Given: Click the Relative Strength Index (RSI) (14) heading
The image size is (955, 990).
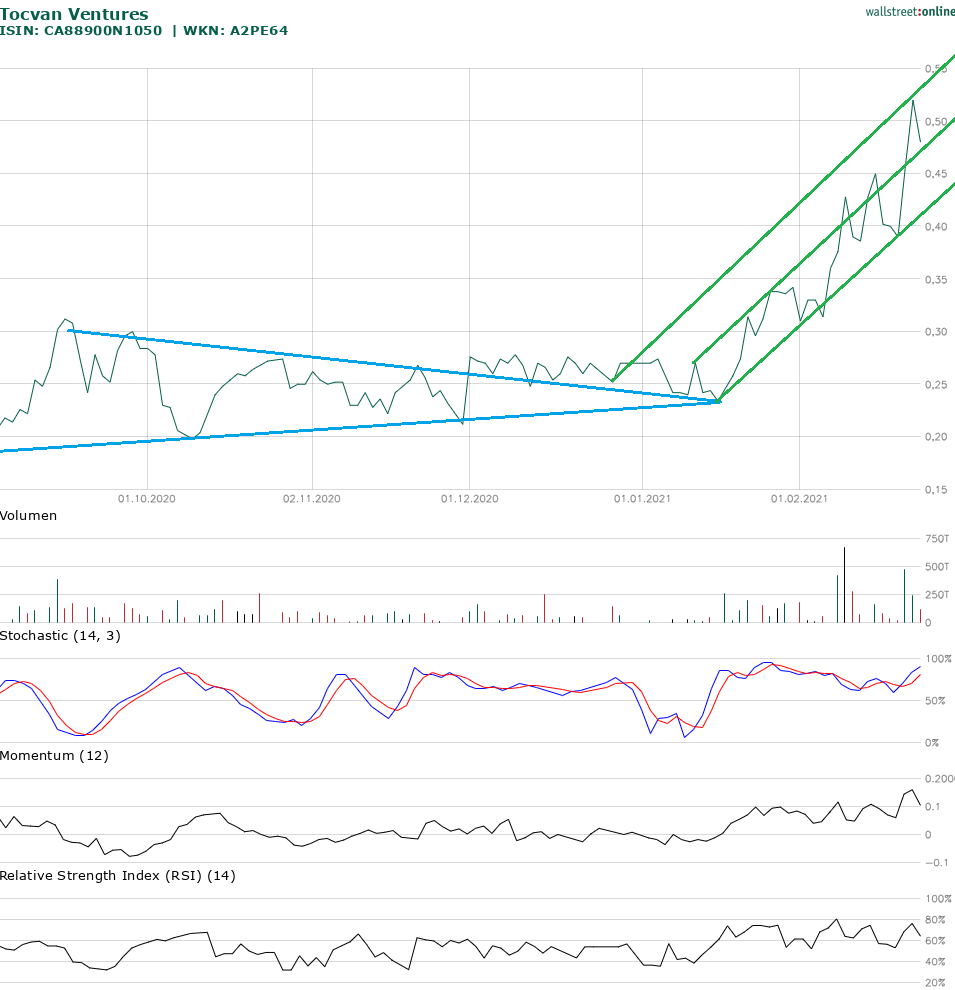Looking at the screenshot, I should click(x=117, y=876).
